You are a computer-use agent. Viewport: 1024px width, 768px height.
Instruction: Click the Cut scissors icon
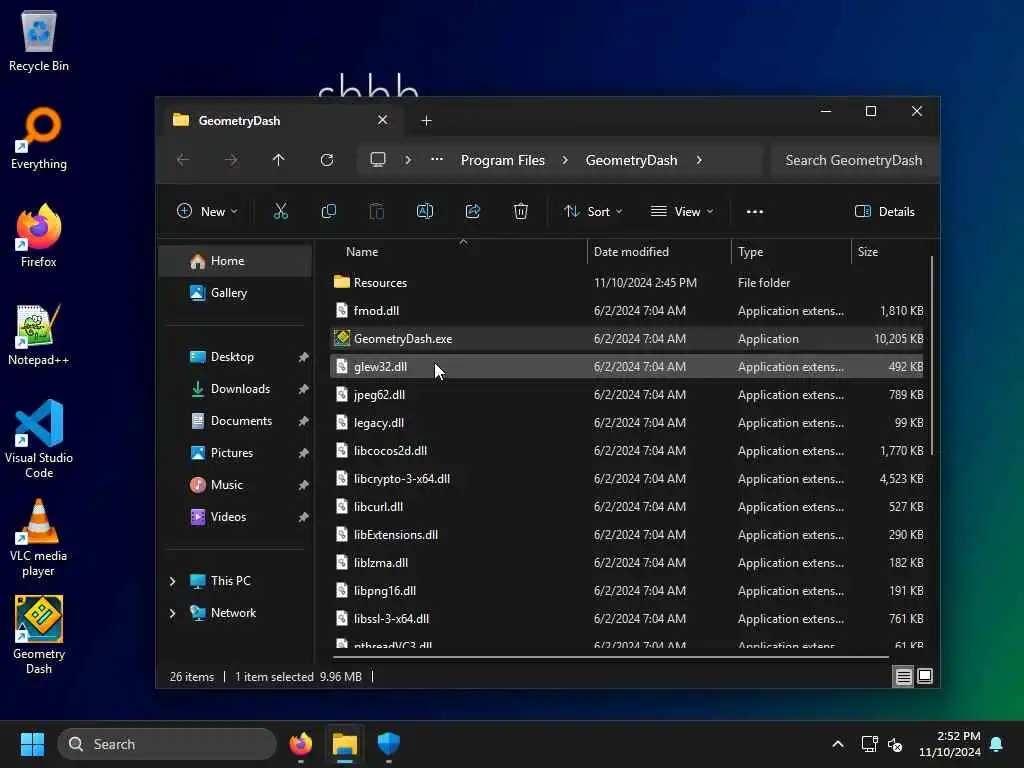coord(280,212)
